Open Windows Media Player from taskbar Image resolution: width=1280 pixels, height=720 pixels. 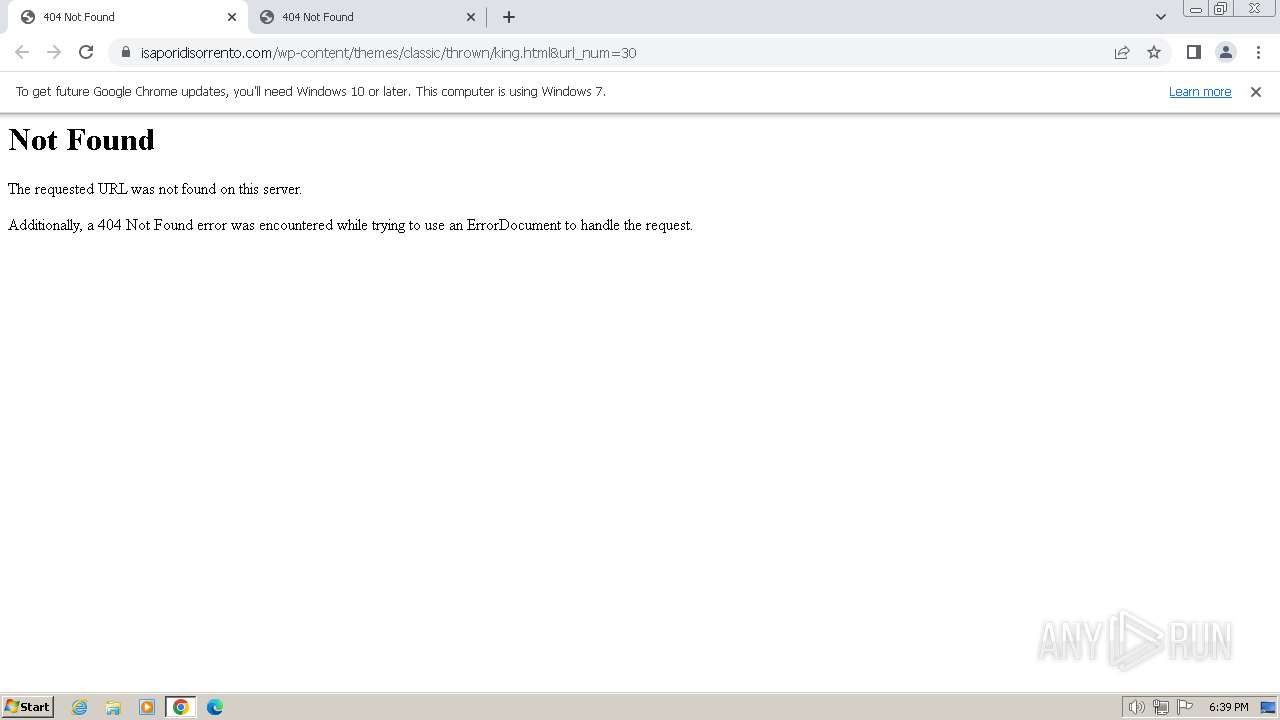147,707
